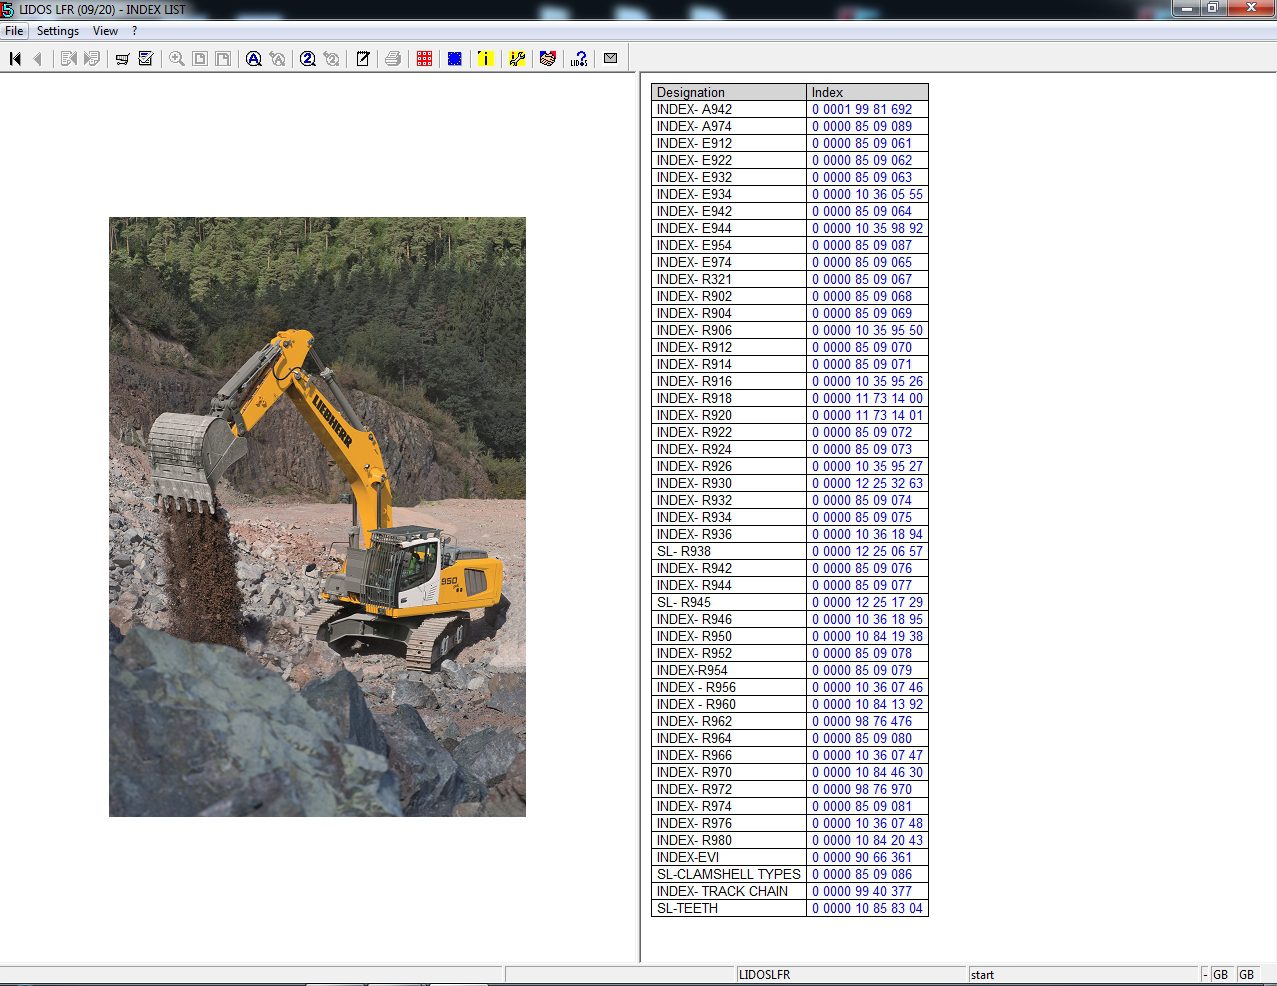Click the zoom in magnifier icon
Screen dimensions: 1277x986
click(x=177, y=59)
